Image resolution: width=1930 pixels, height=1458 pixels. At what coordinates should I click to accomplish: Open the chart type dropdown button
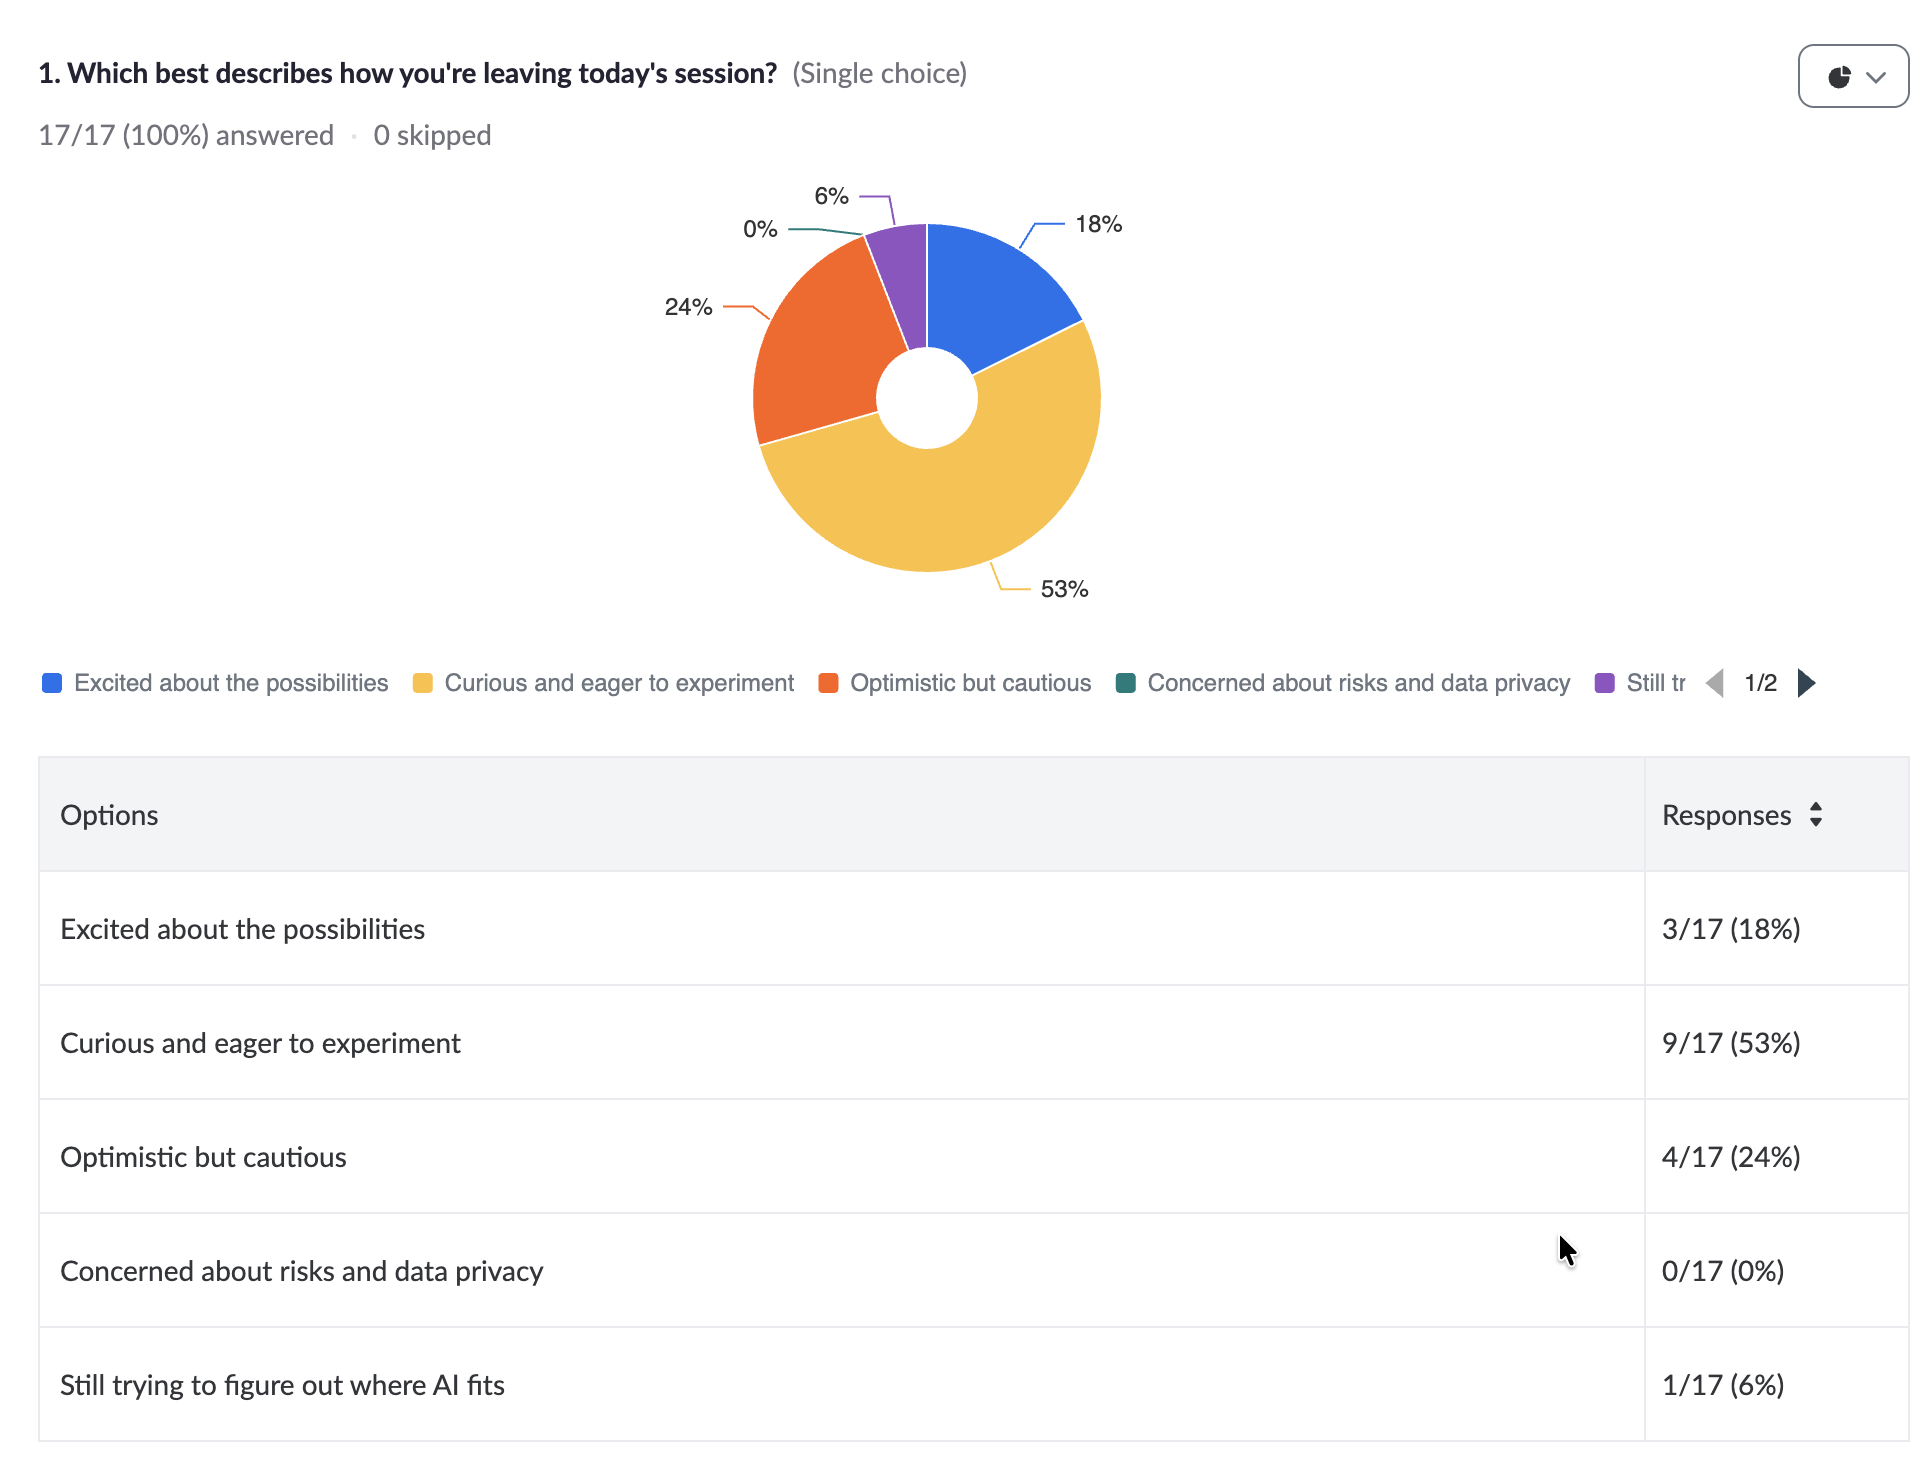(1853, 76)
